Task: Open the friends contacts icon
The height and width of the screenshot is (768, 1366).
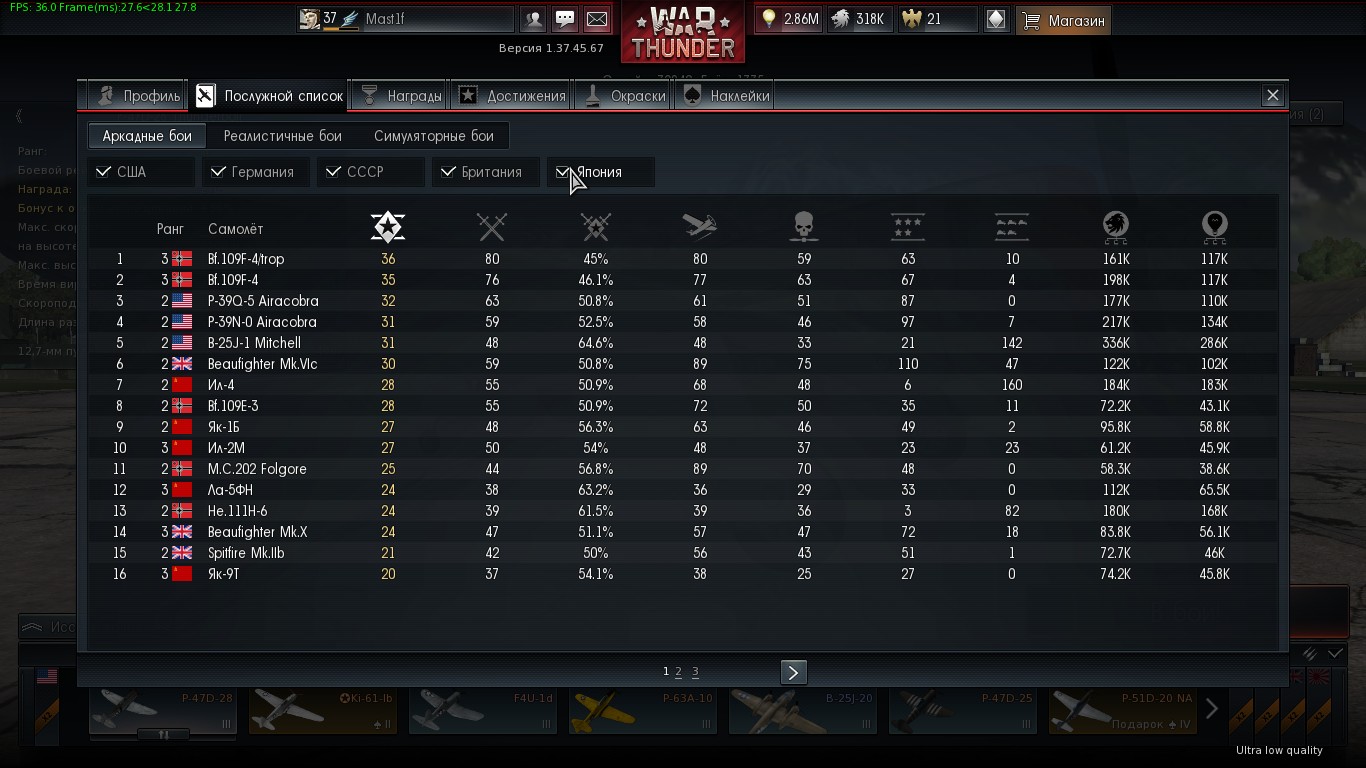Action: (533, 19)
